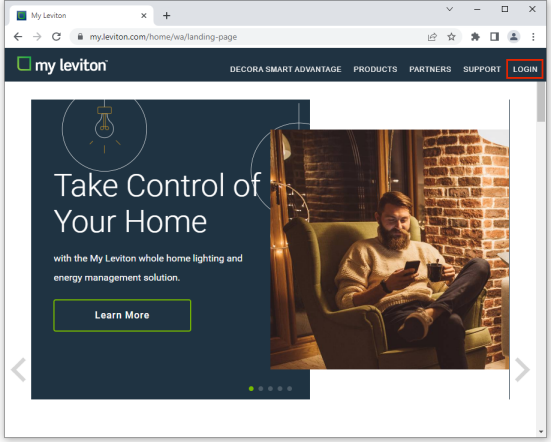Click the my leviton logo
Screen dimensions: 551x442
[62, 65]
